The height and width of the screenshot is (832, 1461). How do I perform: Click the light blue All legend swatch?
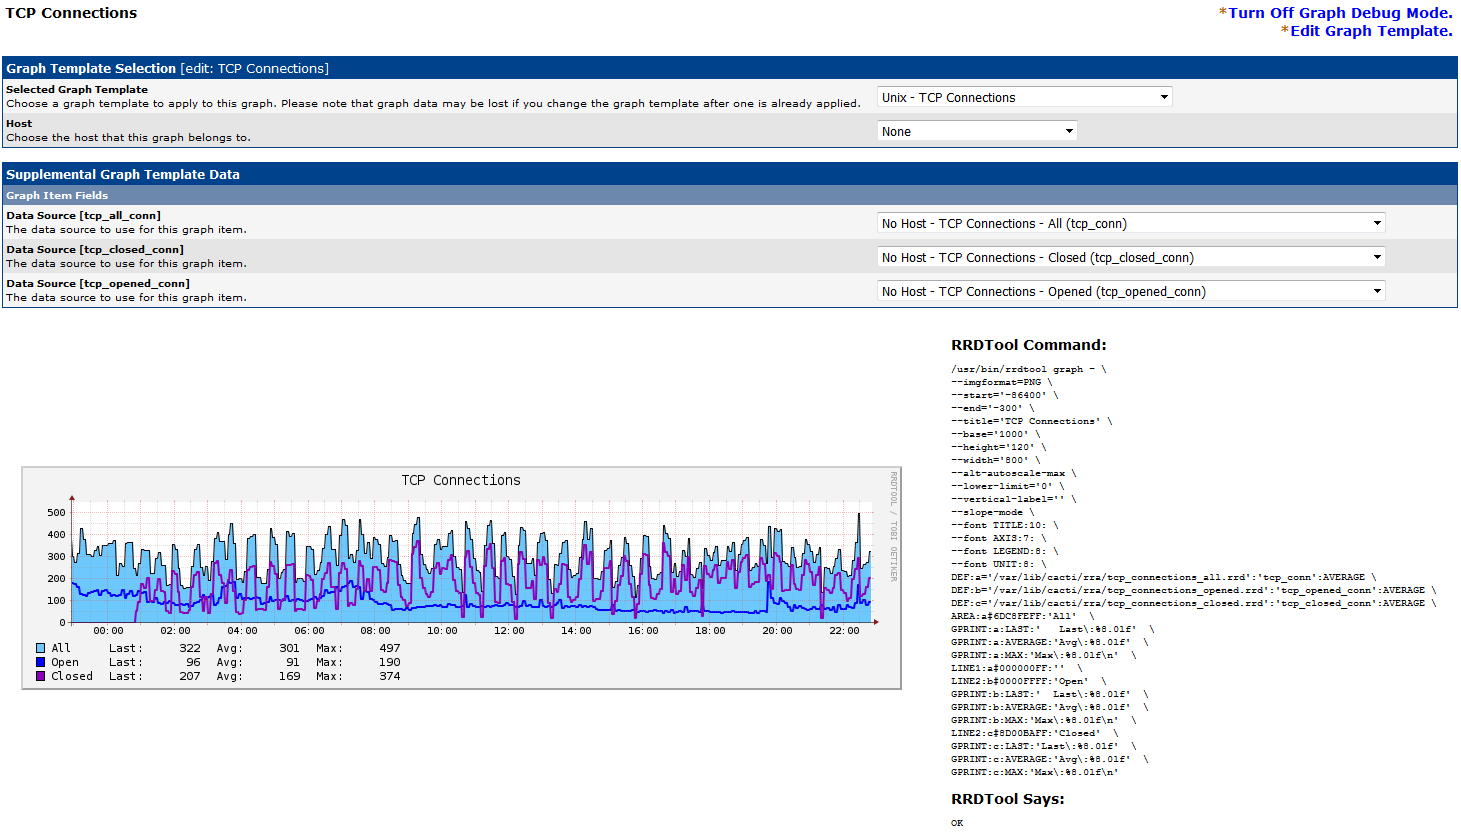tap(41, 648)
